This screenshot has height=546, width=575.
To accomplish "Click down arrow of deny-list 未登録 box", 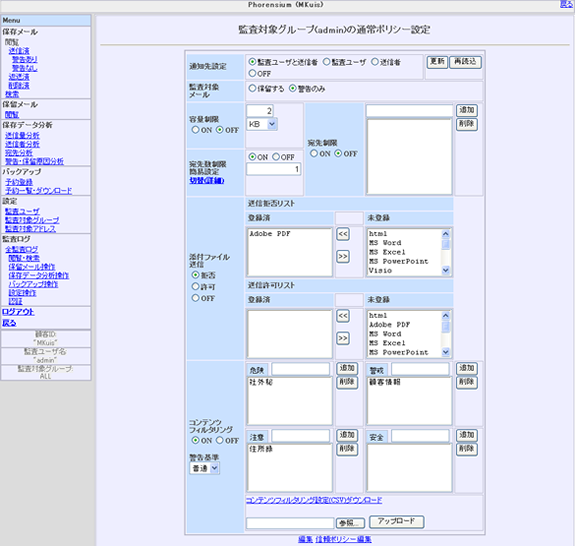I will pyautogui.click(x=446, y=271).
